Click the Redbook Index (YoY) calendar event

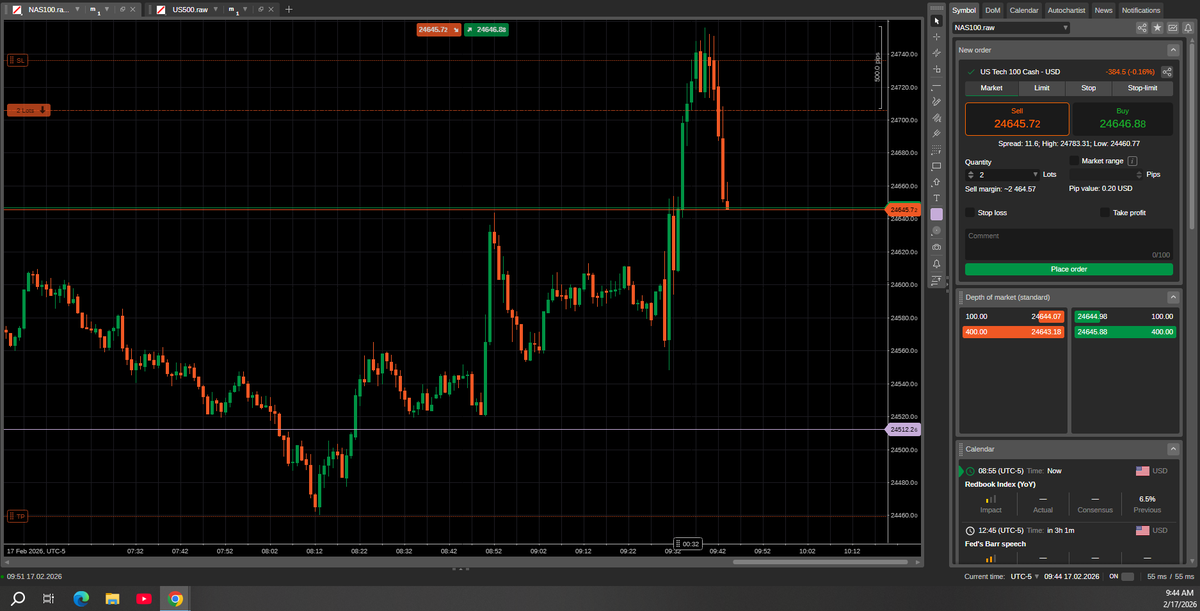click(x=1000, y=484)
